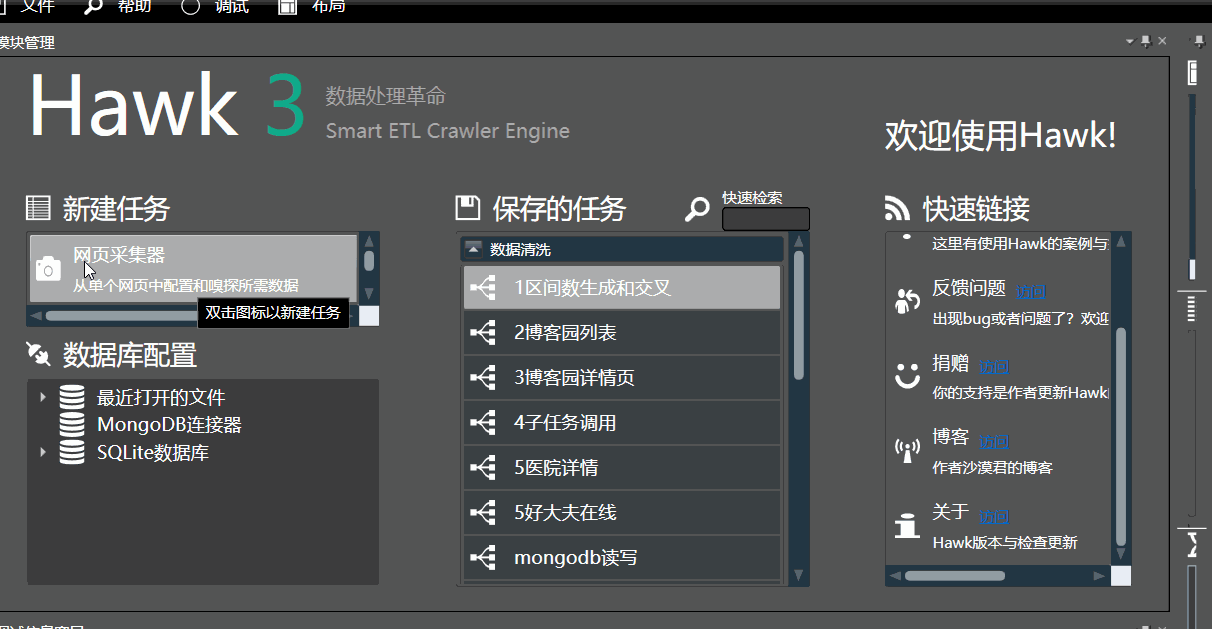
Task: Click the 快速链接 horizontal scroll-right arrow
Action: pyautogui.click(x=1099, y=576)
